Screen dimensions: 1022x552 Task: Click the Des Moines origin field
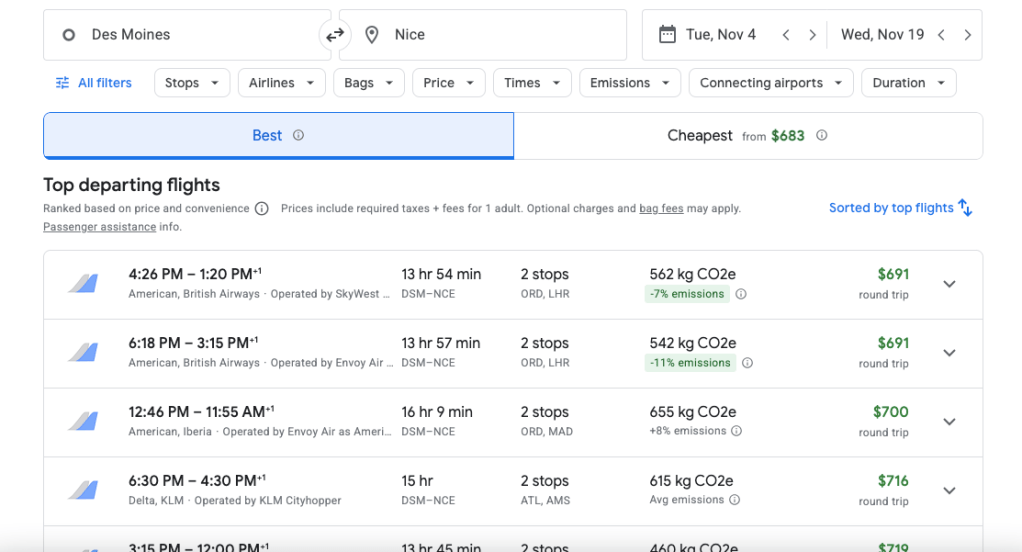[x=187, y=35]
